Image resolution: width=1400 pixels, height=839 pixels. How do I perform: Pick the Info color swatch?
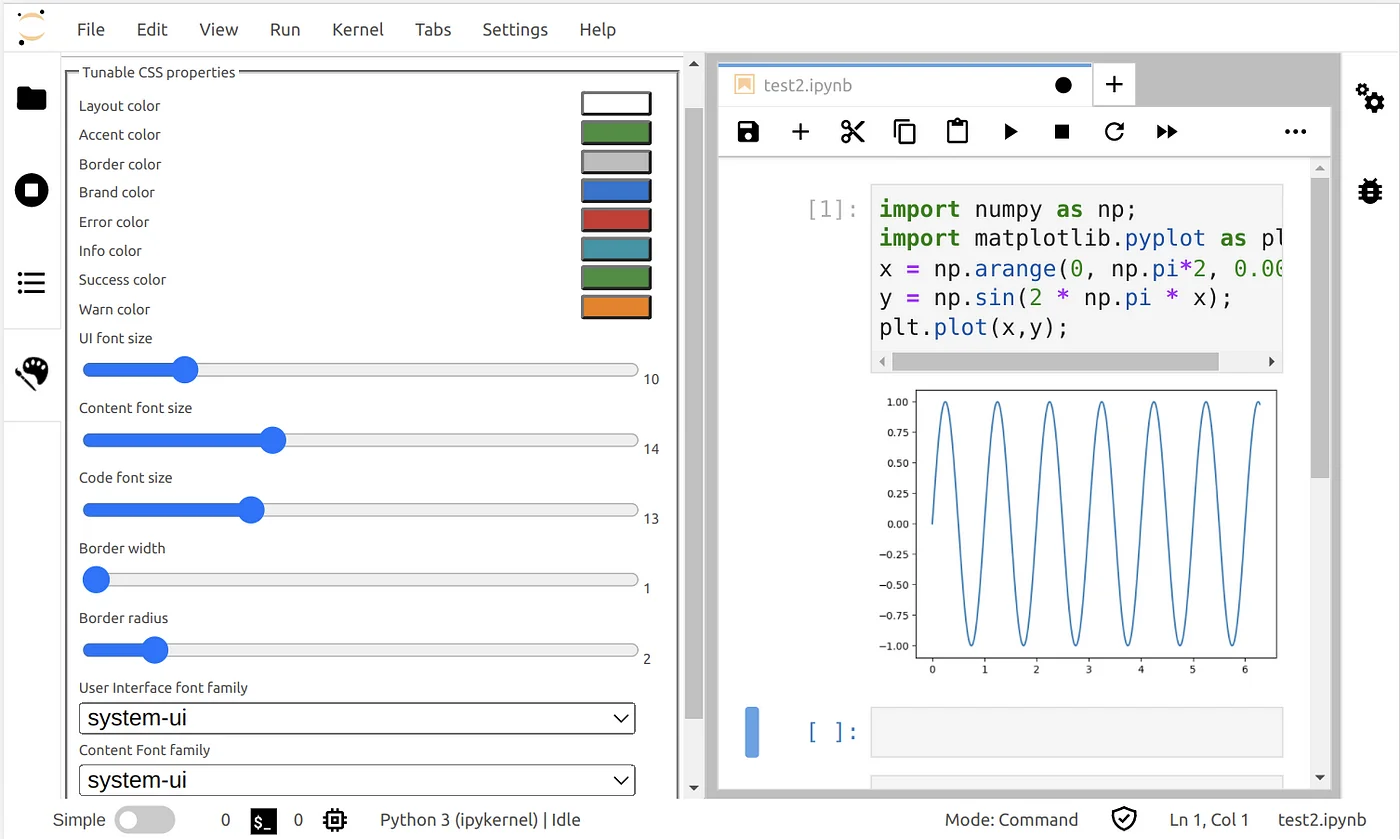[616, 249]
